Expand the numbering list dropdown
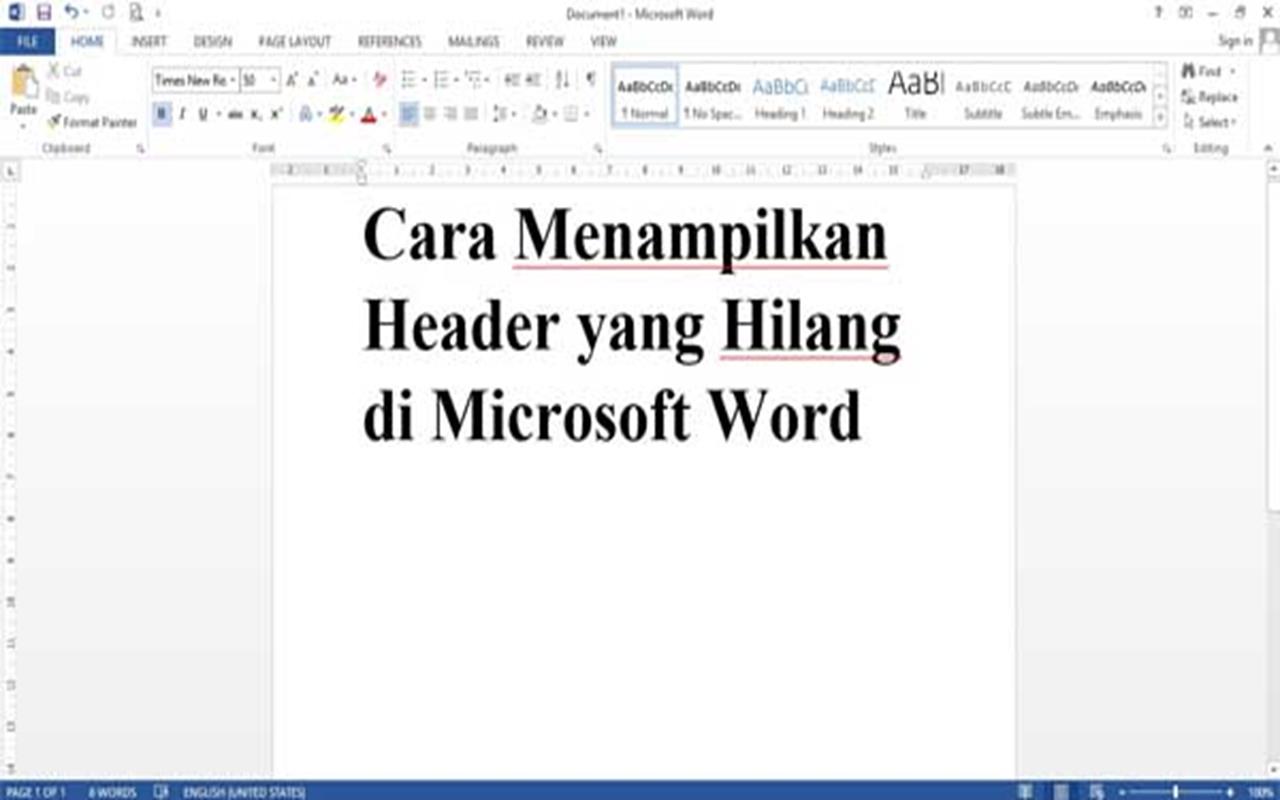This screenshot has width=1280, height=800. pos(457,80)
